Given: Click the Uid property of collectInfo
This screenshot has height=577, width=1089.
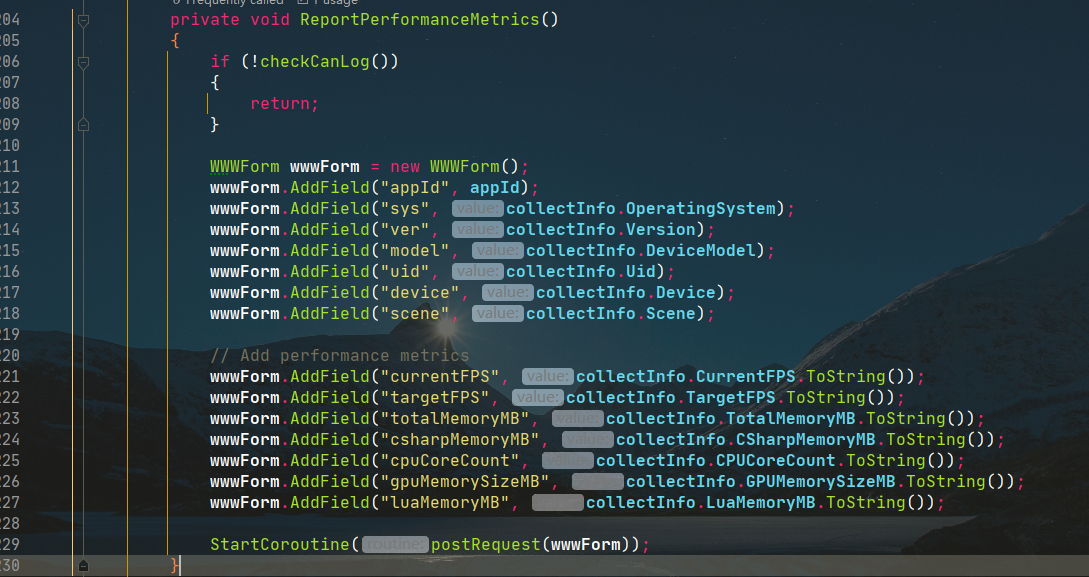Looking at the screenshot, I should click(640, 271).
